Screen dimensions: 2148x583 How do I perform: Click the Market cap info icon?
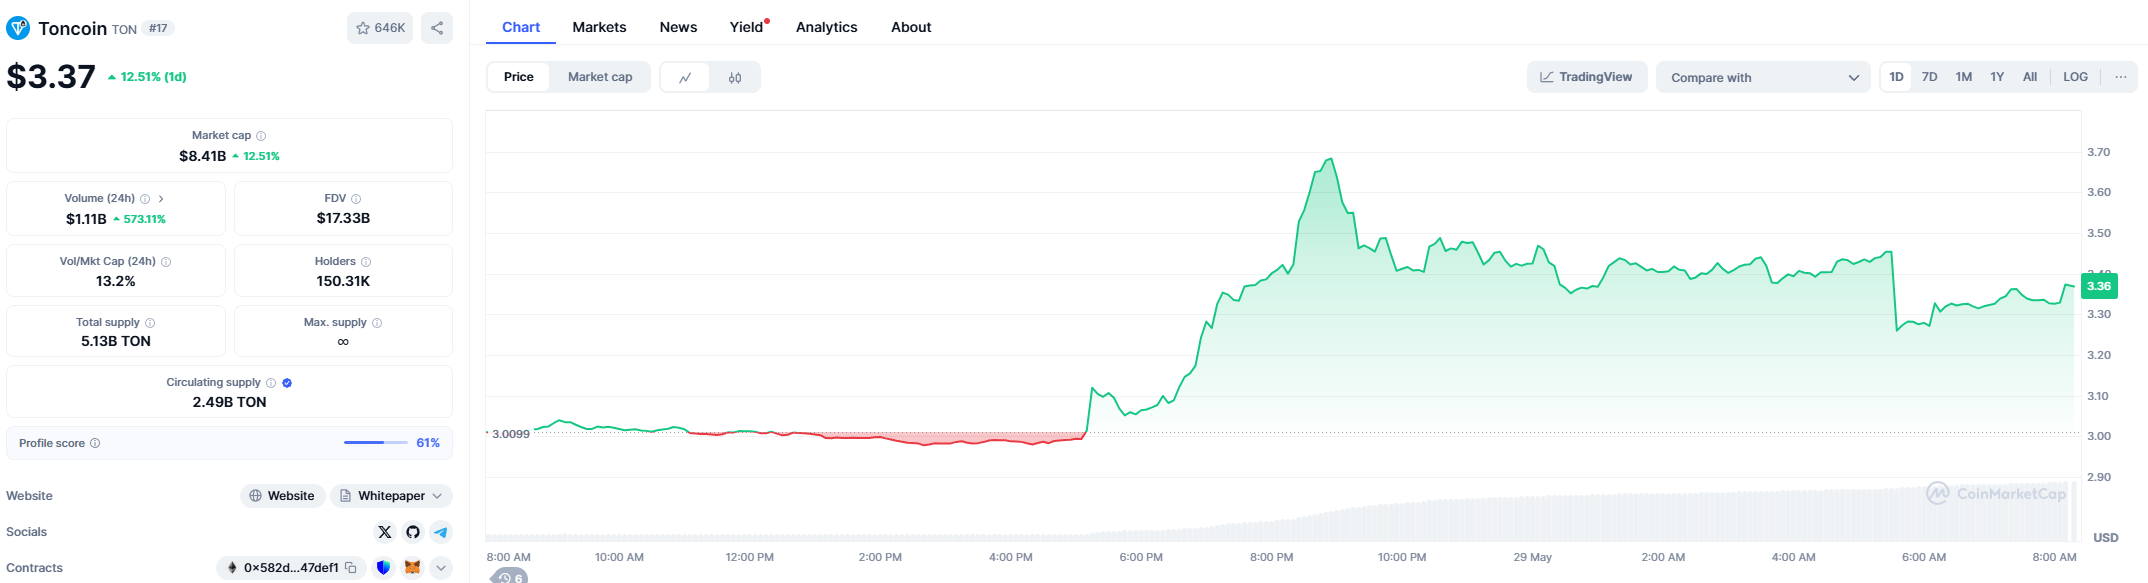[261, 136]
